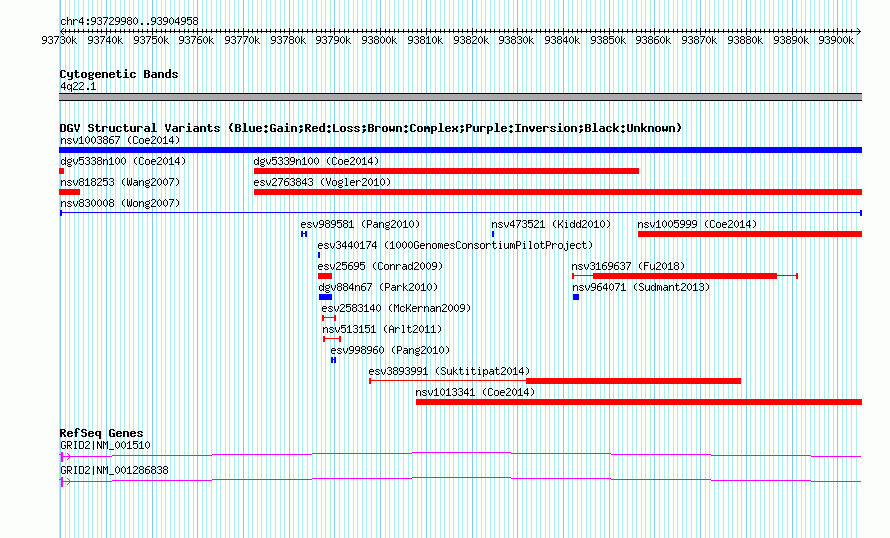890x538 pixels.
Task: Click the red nsv1013341 loss bar
Action: pos(639,402)
